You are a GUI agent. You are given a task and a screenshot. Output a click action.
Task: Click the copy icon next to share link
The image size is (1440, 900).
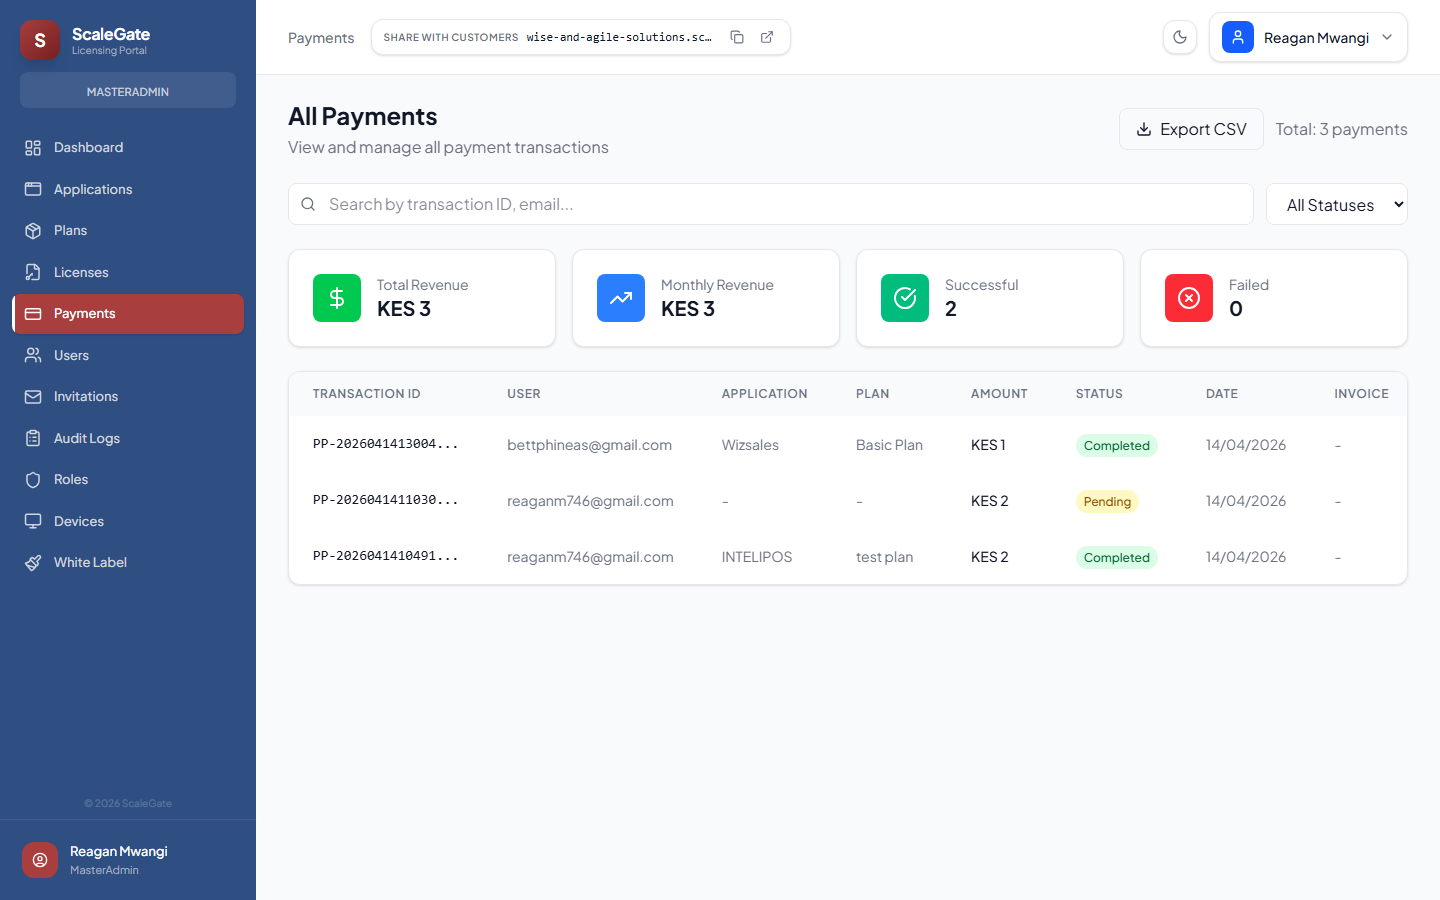(737, 36)
